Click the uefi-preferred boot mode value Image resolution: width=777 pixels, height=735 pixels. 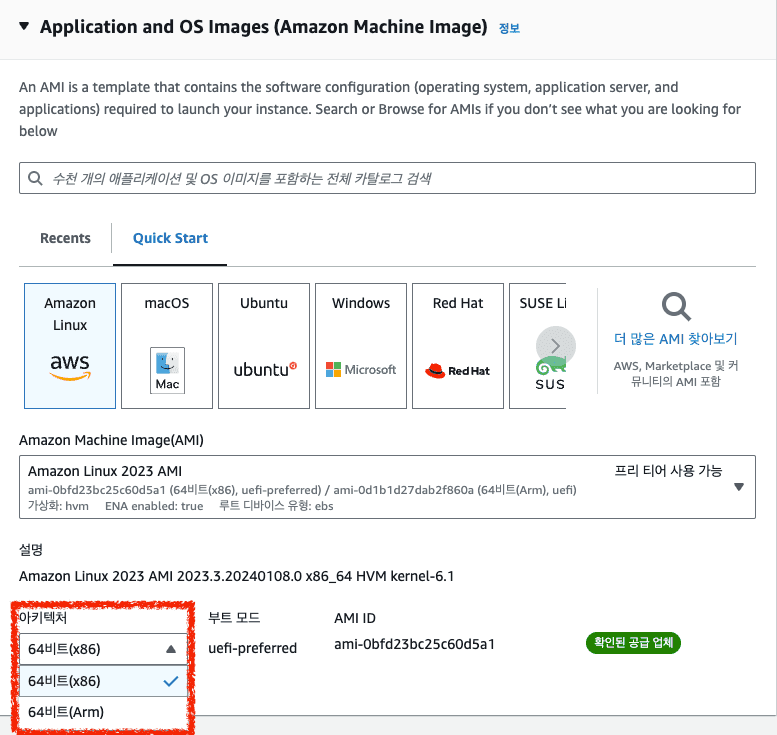coord(252,648)
